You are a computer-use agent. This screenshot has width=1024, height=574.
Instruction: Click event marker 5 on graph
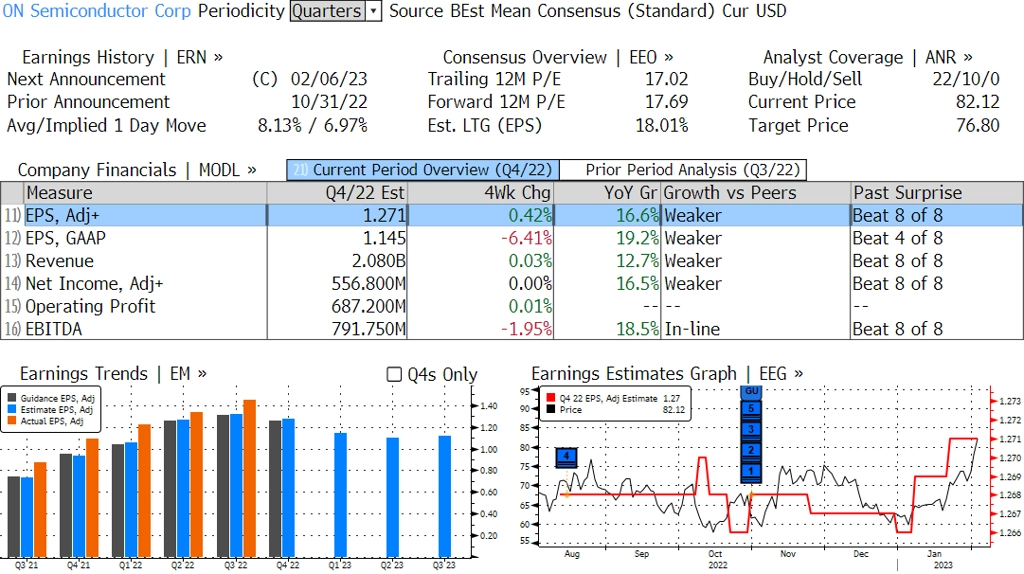(752, 409)
